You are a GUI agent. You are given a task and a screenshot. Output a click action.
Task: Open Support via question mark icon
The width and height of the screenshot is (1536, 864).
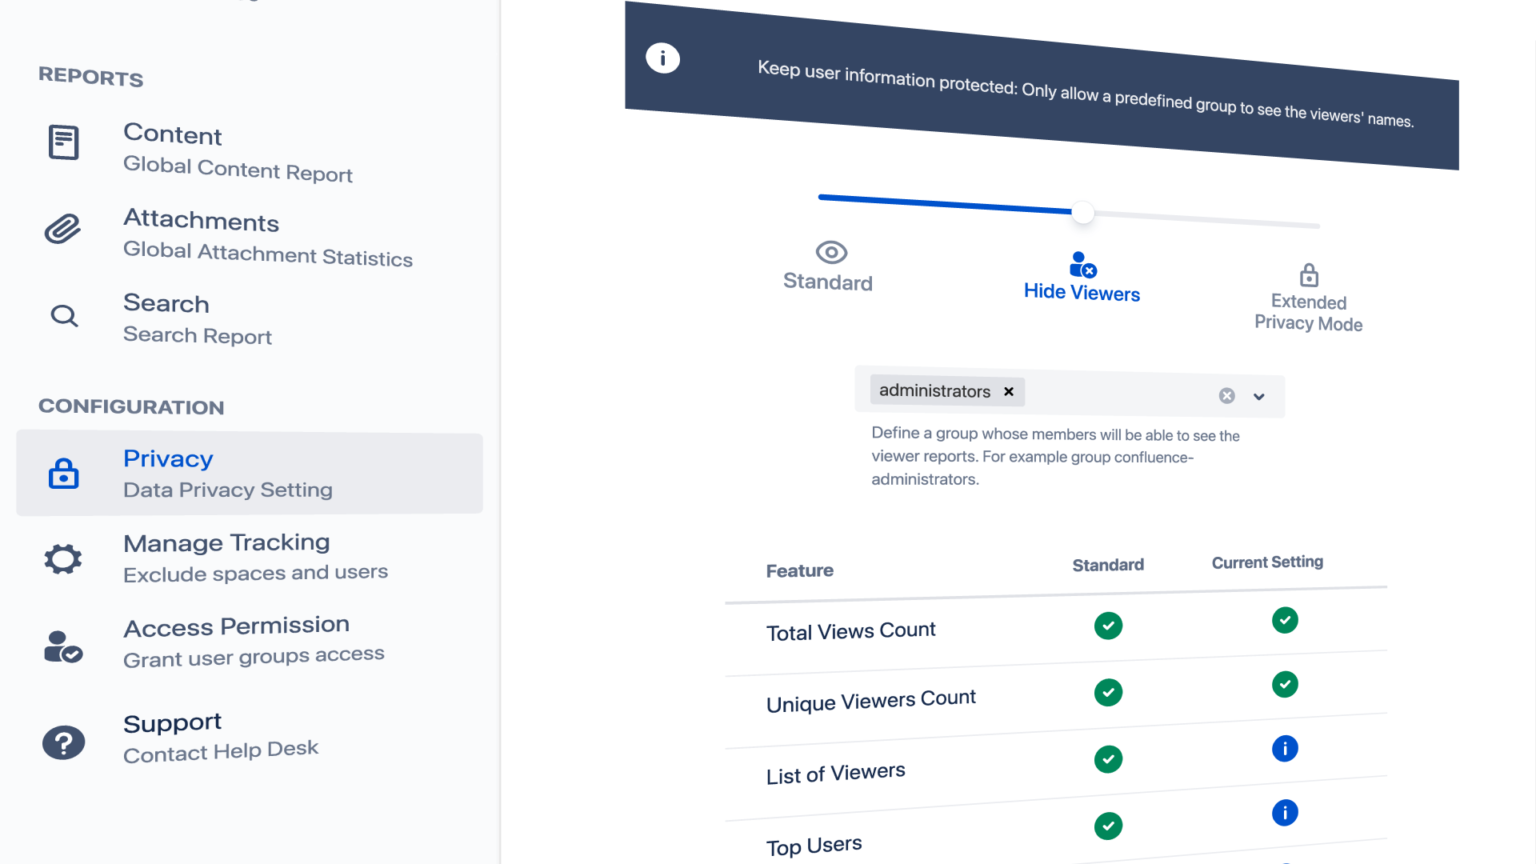click(63, 741)
